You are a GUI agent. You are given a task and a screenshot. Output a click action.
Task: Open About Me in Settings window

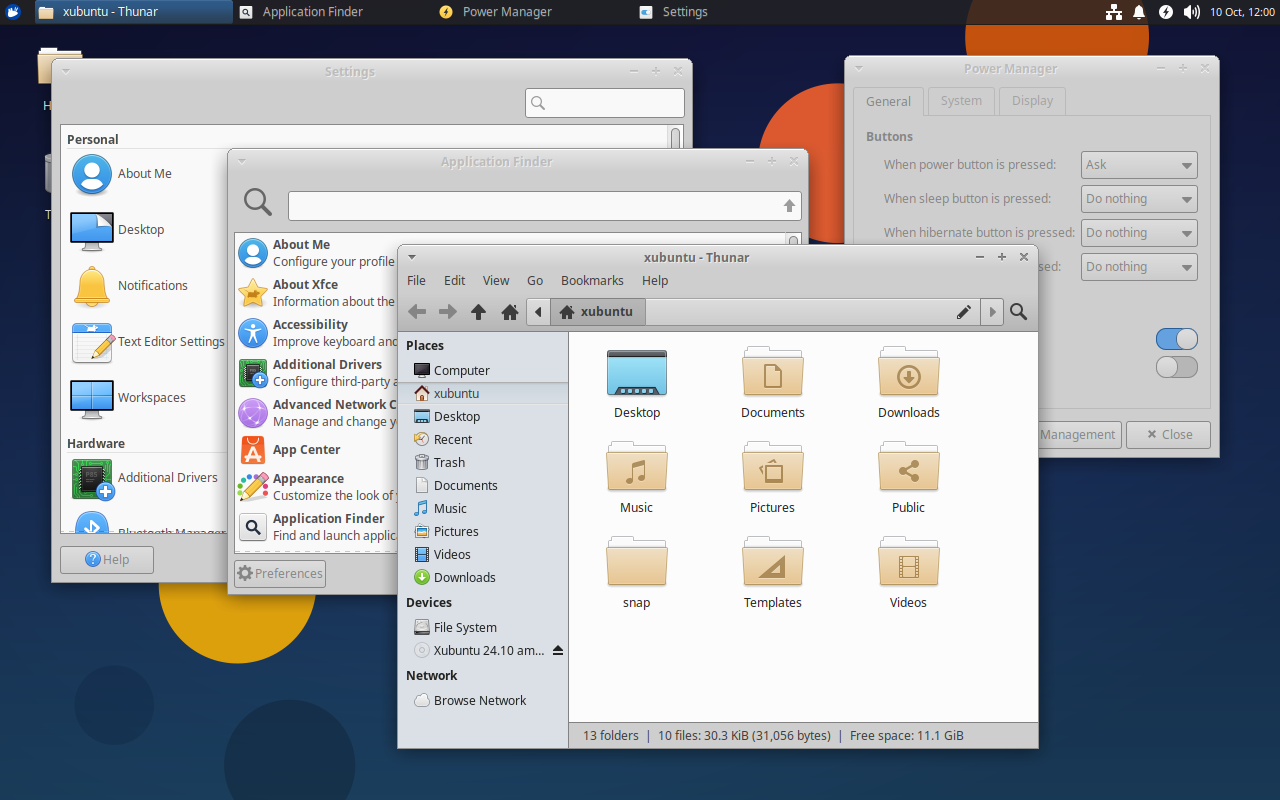[122, 174]
